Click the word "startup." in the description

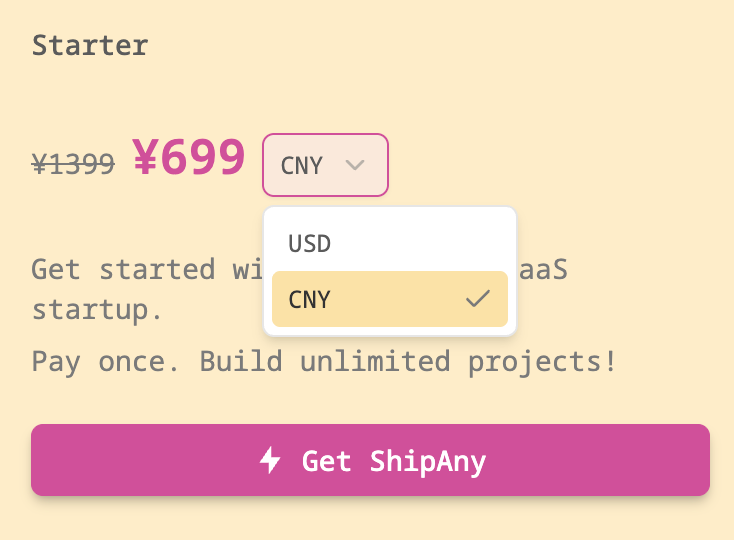97,309
